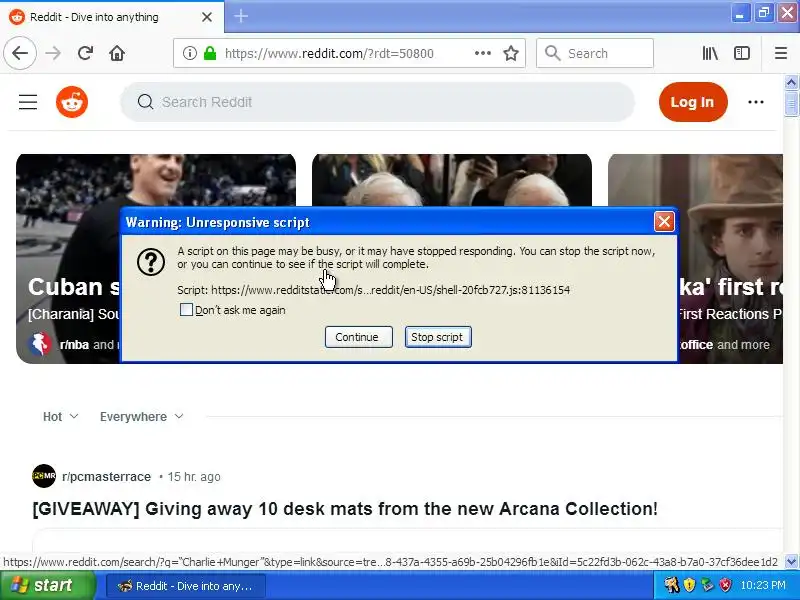Screen dimensions: 800x600
Task: Click the yellow shield tray icon
Action: click(x=689, y=585)
